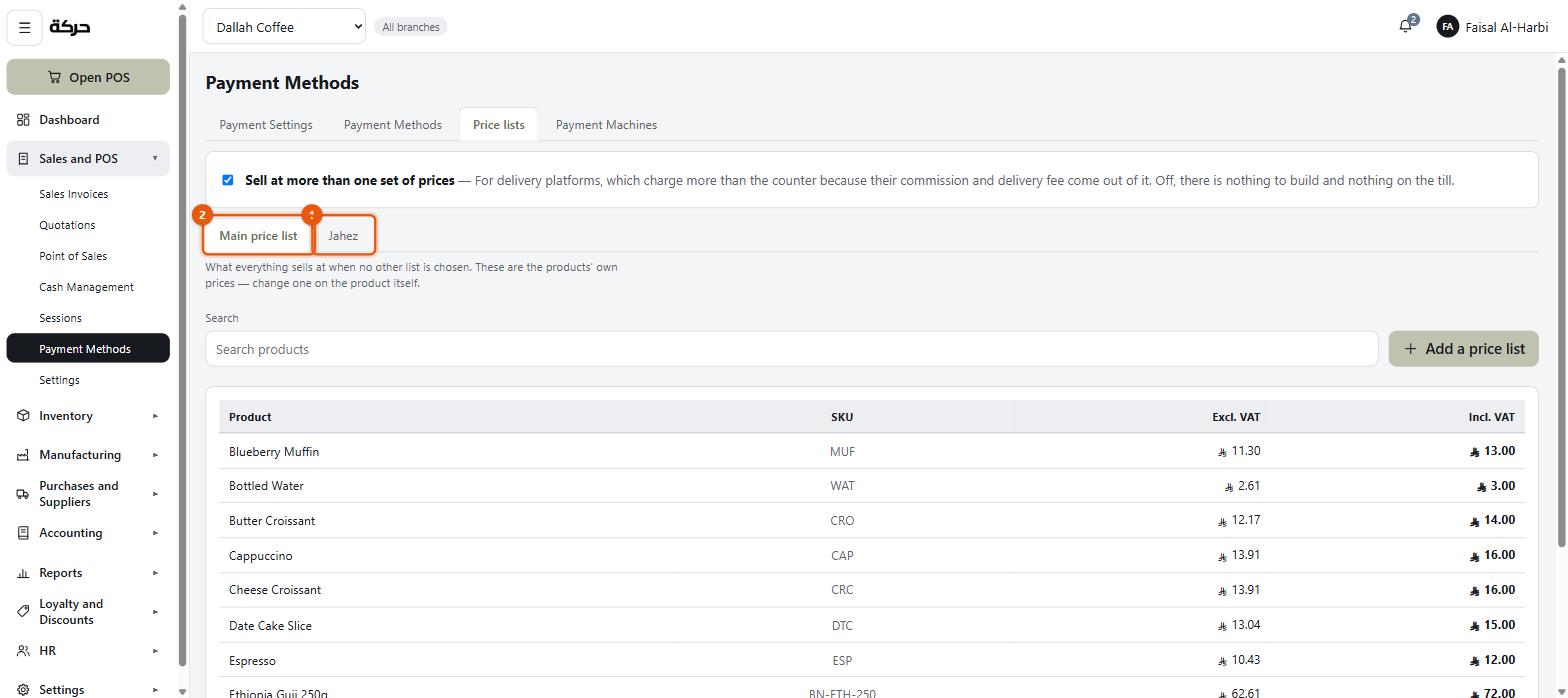Click the Blueberry Muffin product name
This screenshot has width=1568, height=698.
(274, 452)
